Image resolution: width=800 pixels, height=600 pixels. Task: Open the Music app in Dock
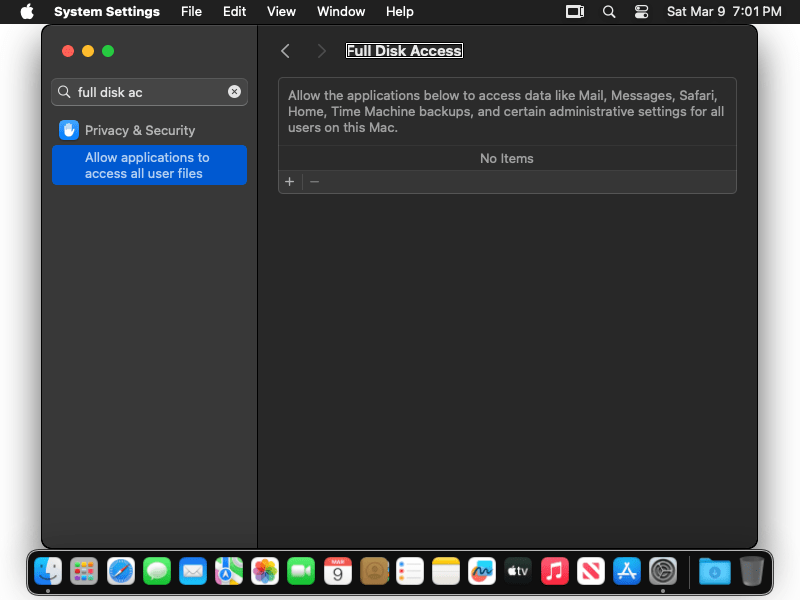coord(555,571)
